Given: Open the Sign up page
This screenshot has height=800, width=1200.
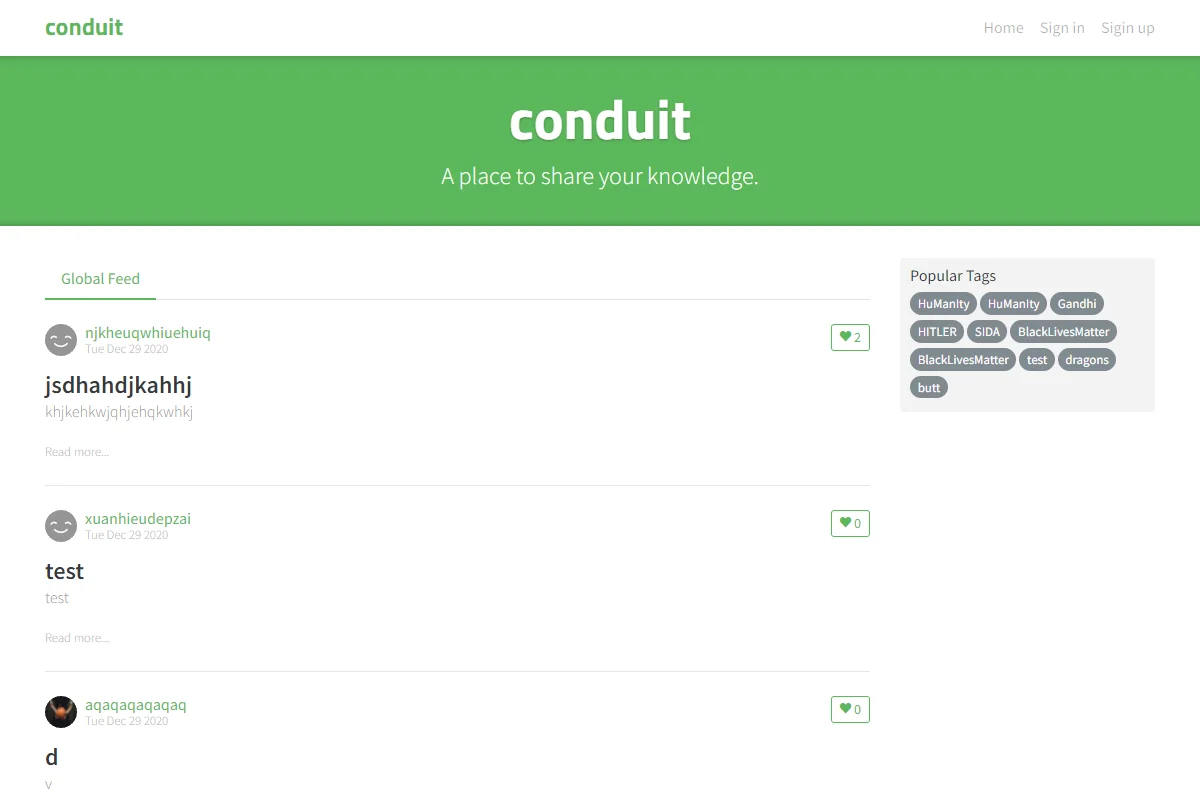Looking at the screenshot, I should pyautogui.click(x=1128, y=28).
